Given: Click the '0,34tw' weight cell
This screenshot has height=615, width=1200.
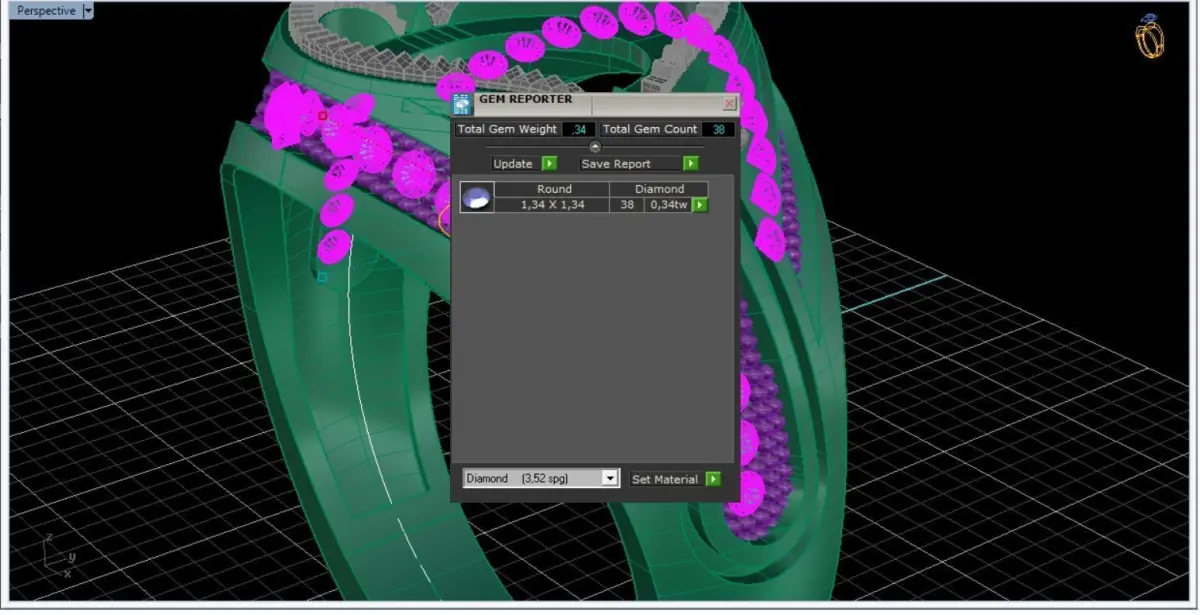Looking at the screenshot, I should (668, 205).
